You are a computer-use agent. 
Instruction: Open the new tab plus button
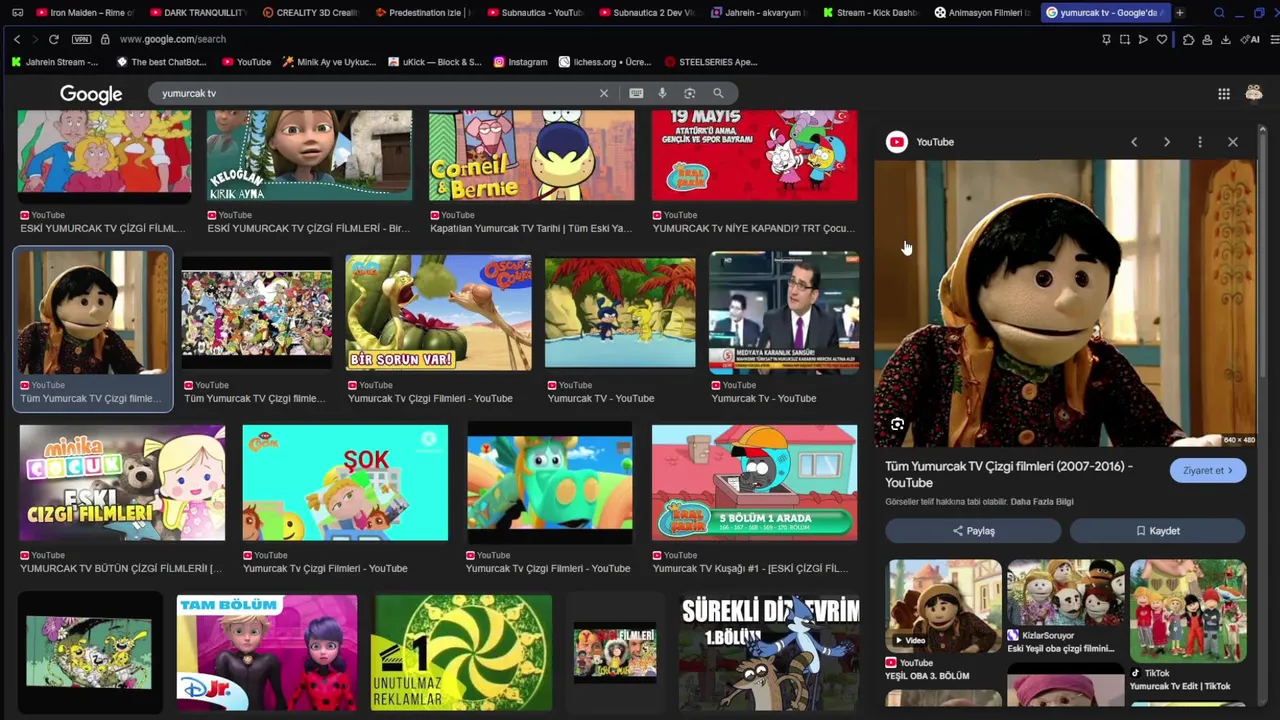(x=1180, y=13)
